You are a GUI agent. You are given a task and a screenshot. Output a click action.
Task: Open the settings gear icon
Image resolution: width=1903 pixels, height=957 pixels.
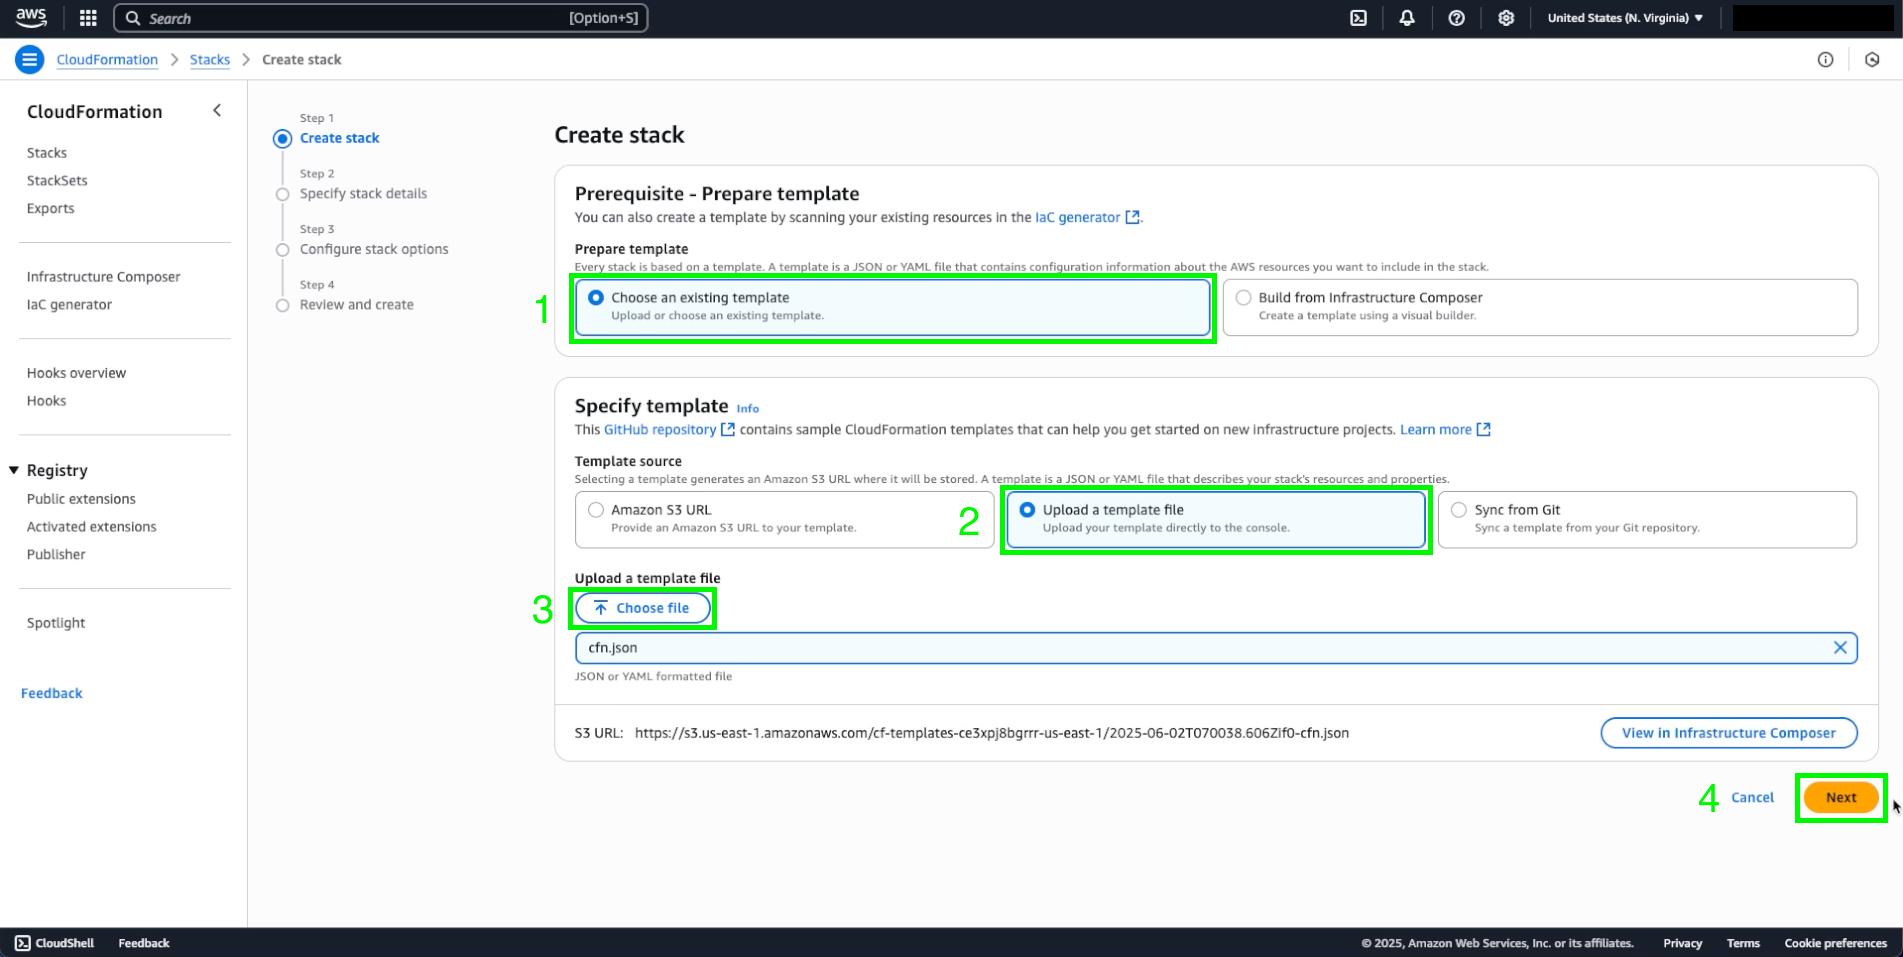1506,18
